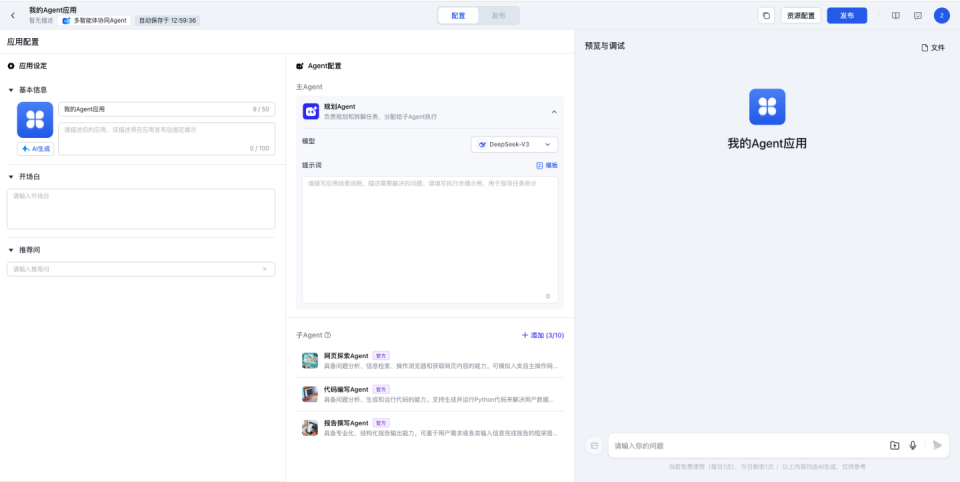Open the feedback message icon in header
The image size is (960, 482).
pos(917,15)
